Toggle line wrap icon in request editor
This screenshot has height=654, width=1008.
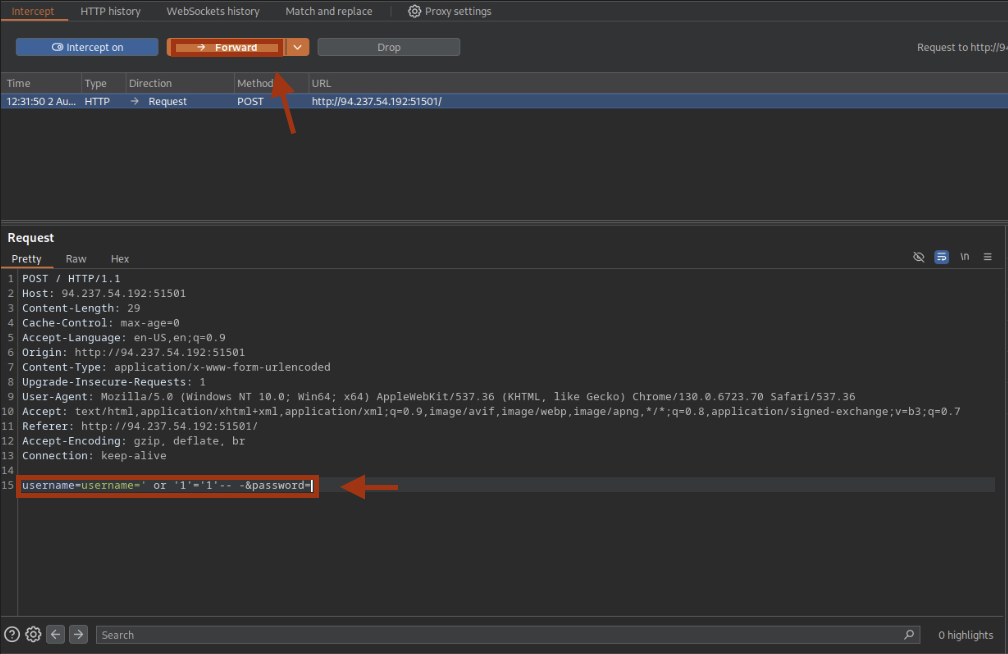pos(941,257)
